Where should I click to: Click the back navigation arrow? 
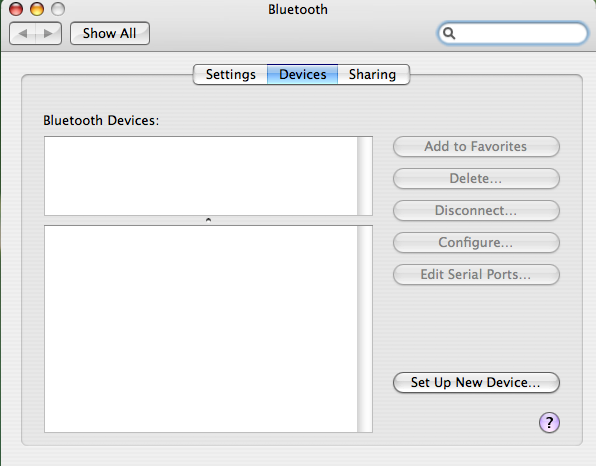pyautogui.click(x=22, y=33)
